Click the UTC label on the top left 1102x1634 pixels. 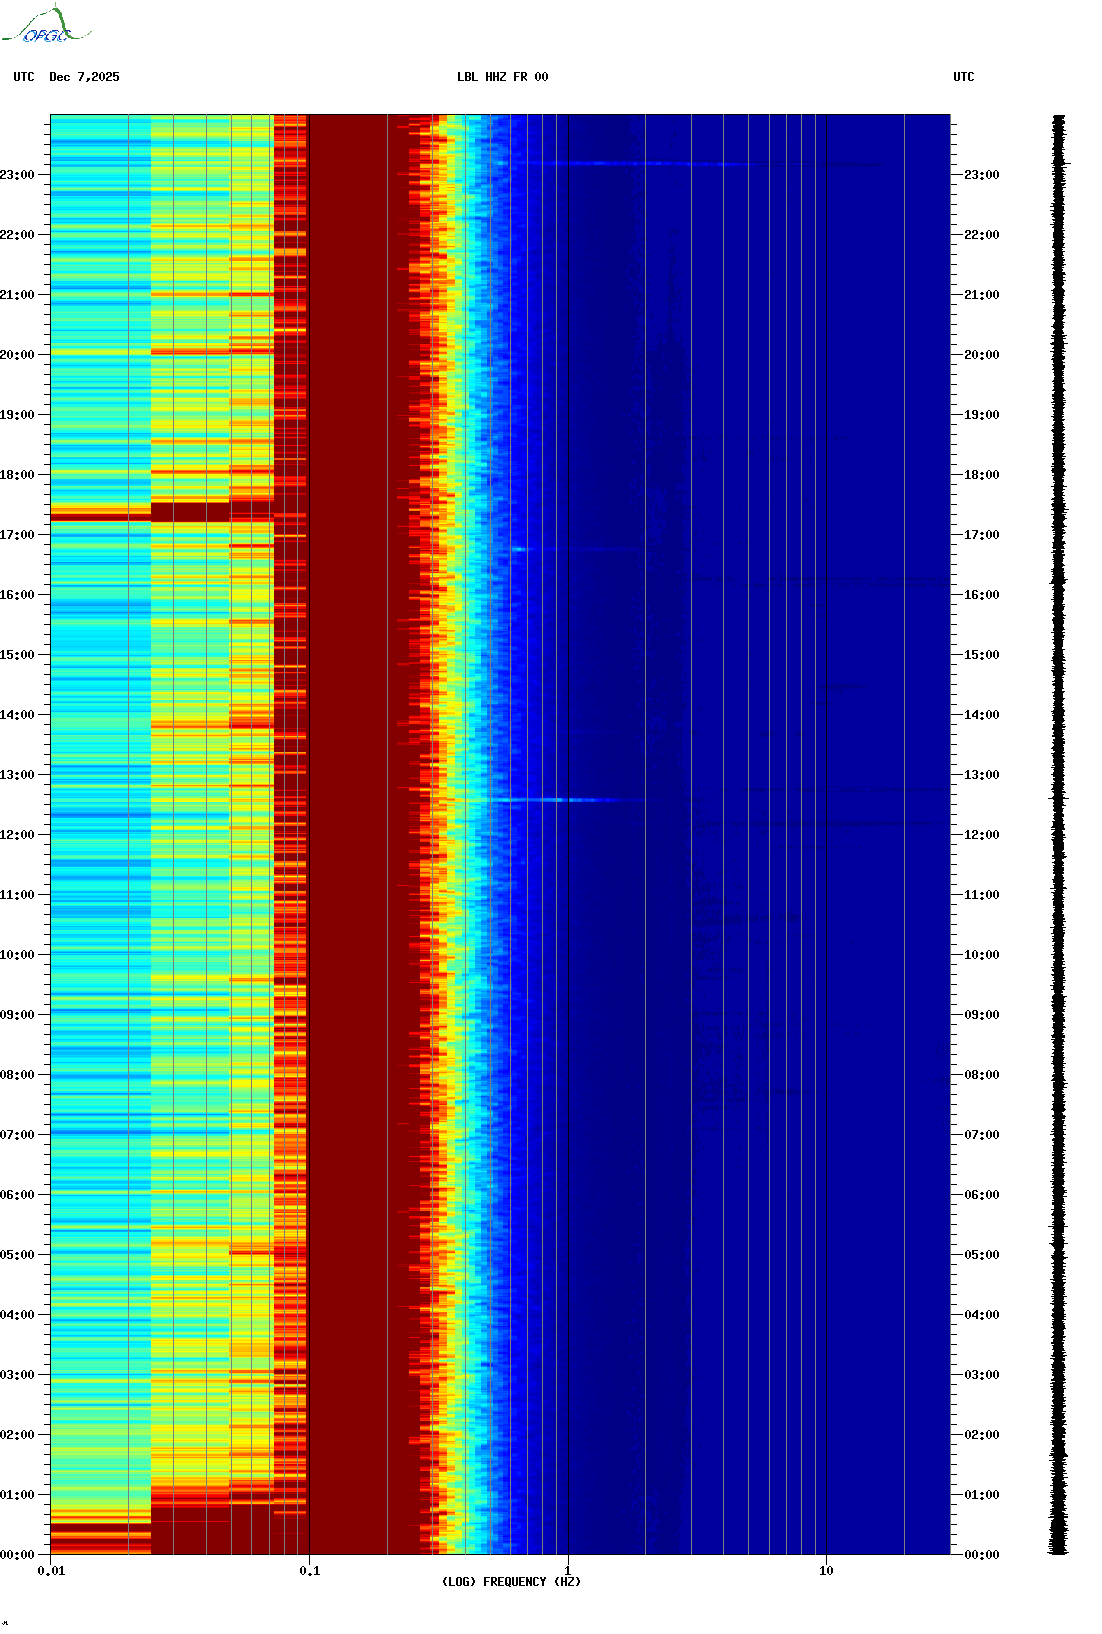click(24, 77)
